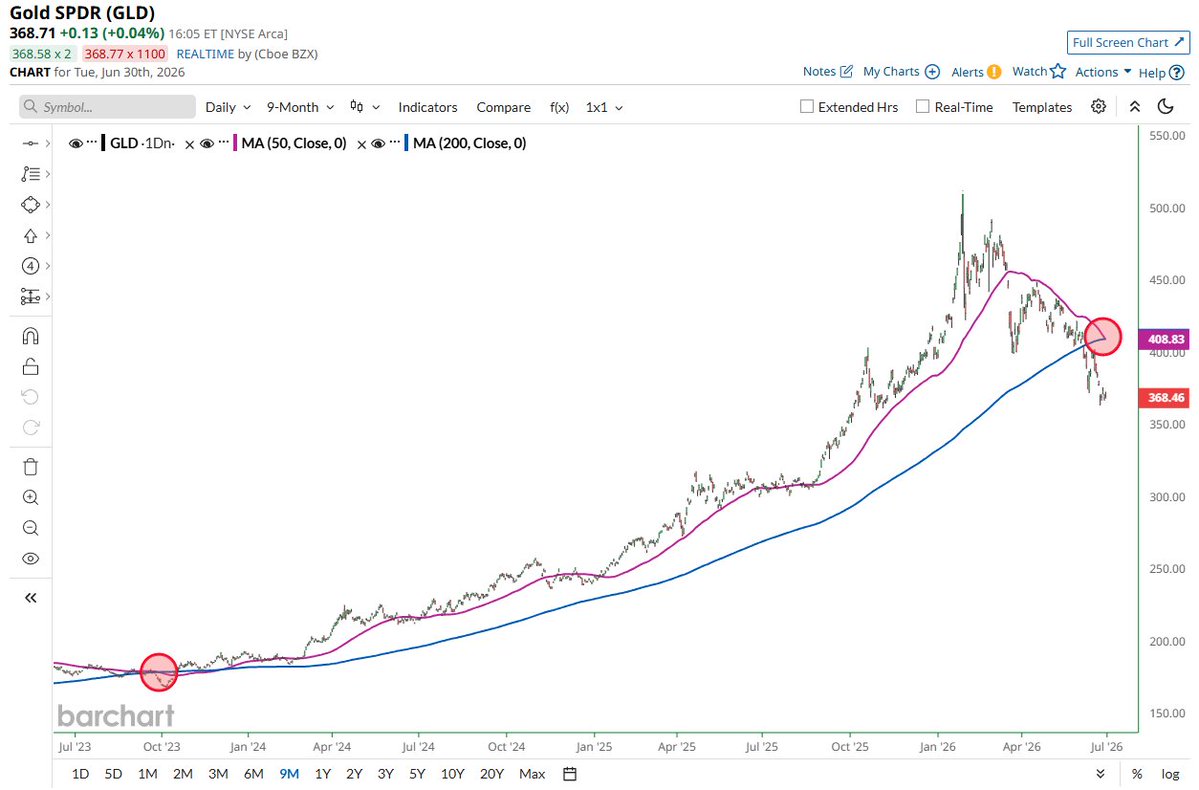
Task: Select the 5Y time range
Action: [x=417, y=774]
